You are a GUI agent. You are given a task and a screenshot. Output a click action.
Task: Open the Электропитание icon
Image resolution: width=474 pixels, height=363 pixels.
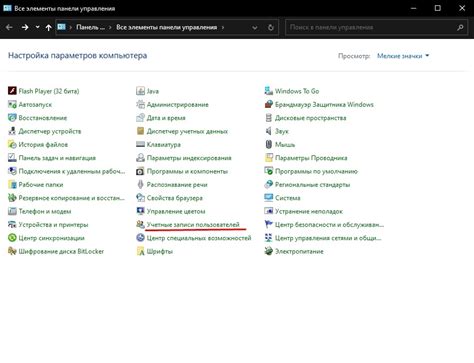click(269, 251)
